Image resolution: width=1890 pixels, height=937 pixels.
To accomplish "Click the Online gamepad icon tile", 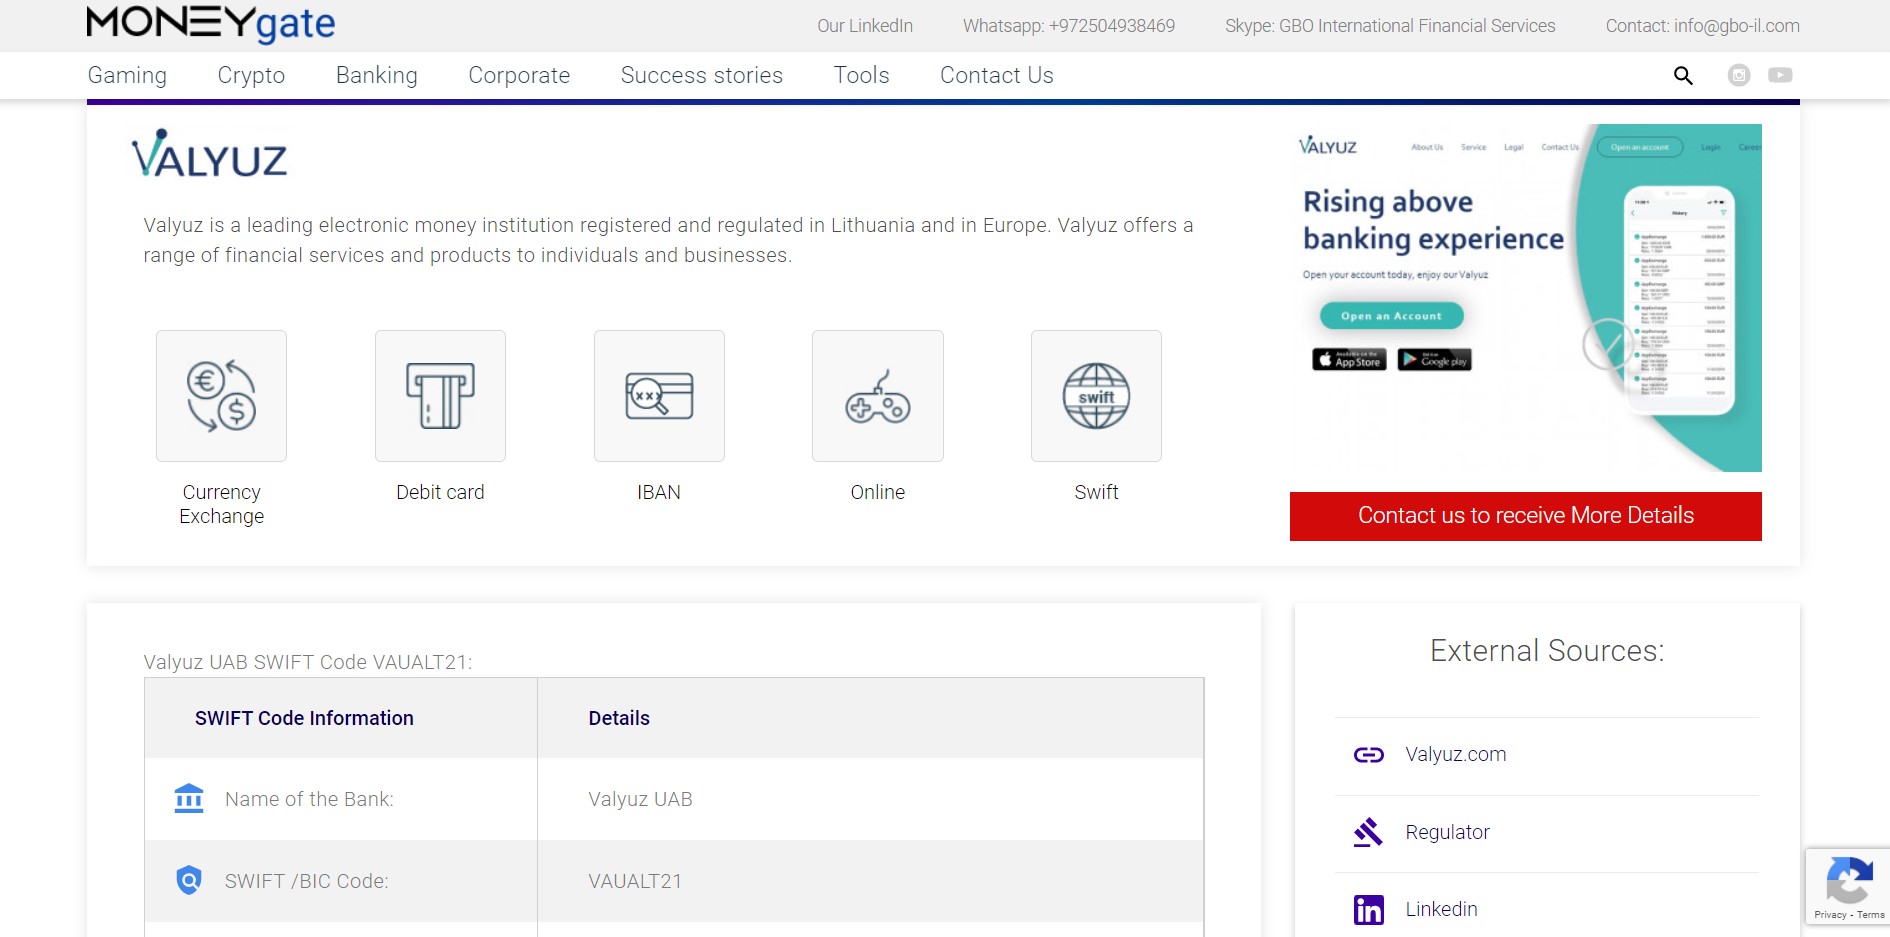I will pos(878,396).
